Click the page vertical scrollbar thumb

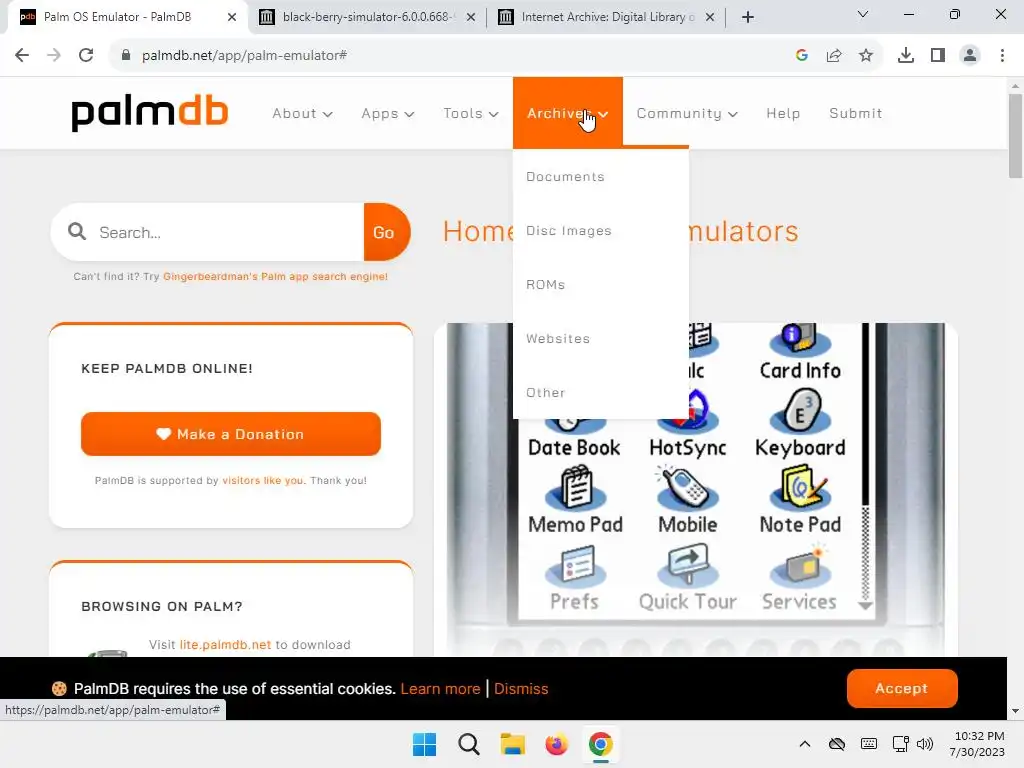[1015, 136]
